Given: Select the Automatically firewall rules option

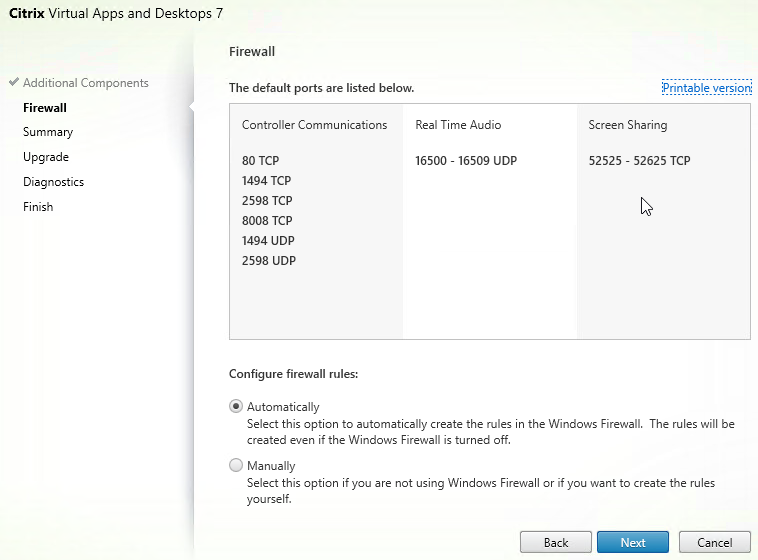Looking at the screenshot, I should (x=236, y=406).
